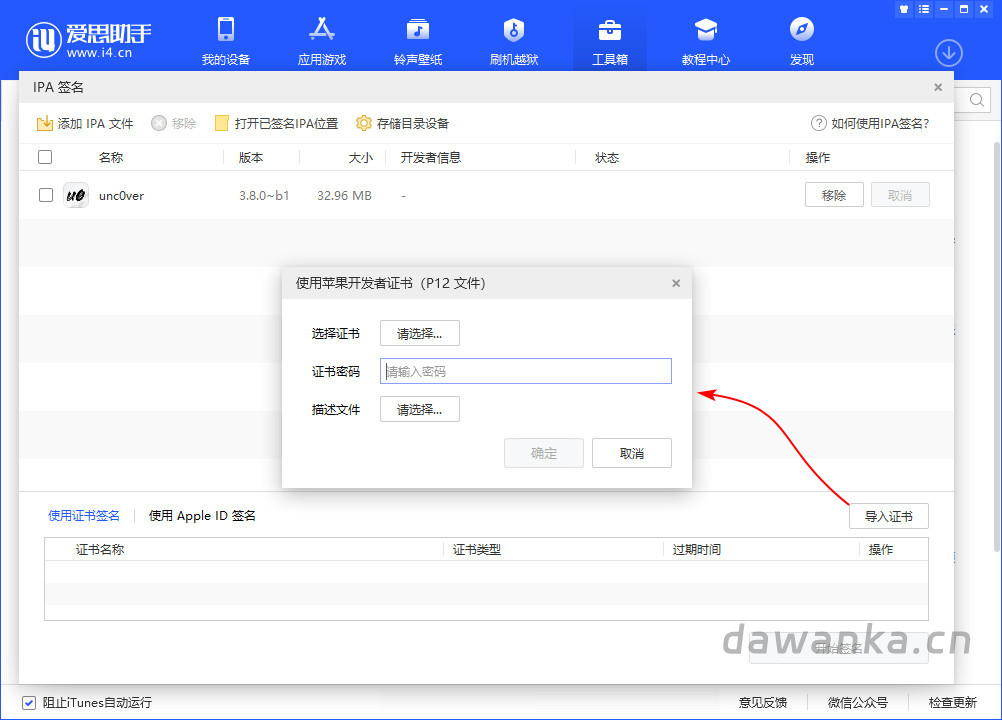
Task: Click the 过期时间 column header
Action: pyautogui.click(x=697, y=549)
